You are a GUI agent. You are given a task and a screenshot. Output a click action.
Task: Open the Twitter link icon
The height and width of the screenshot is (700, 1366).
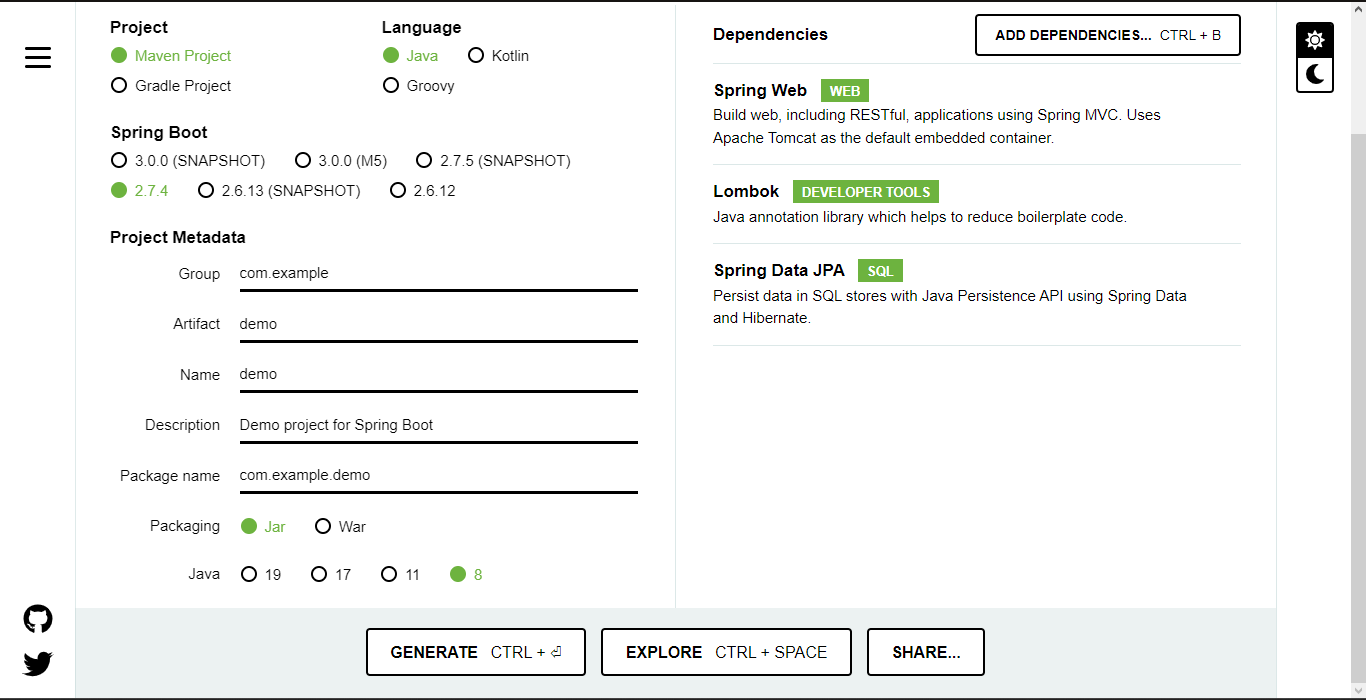(38, 663)
